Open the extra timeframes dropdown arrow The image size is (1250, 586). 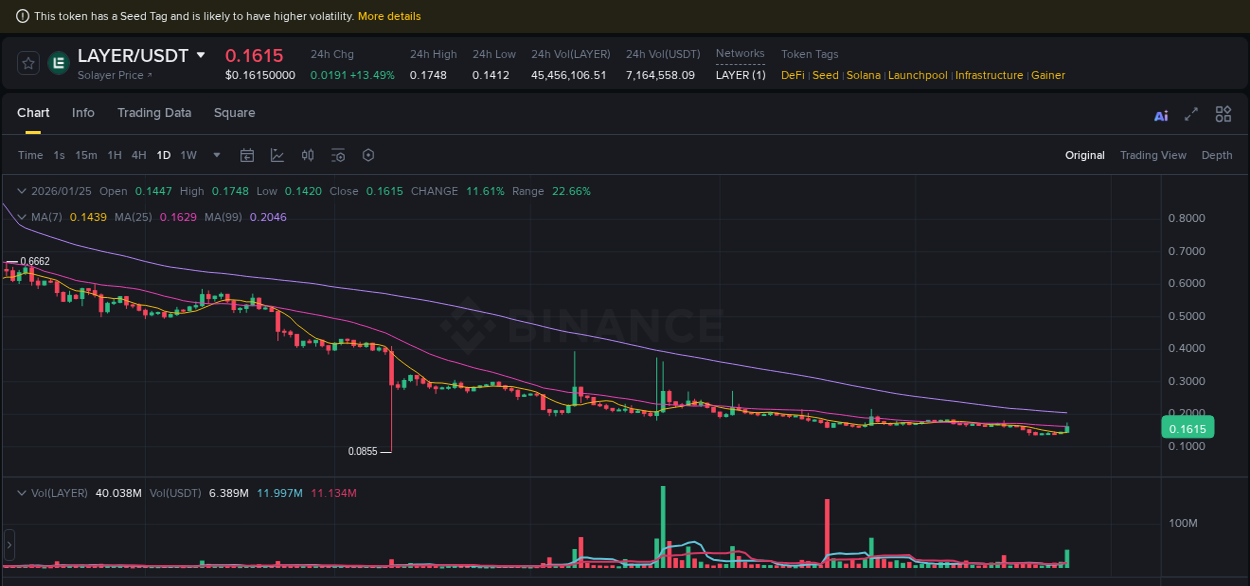click(216, 155)
